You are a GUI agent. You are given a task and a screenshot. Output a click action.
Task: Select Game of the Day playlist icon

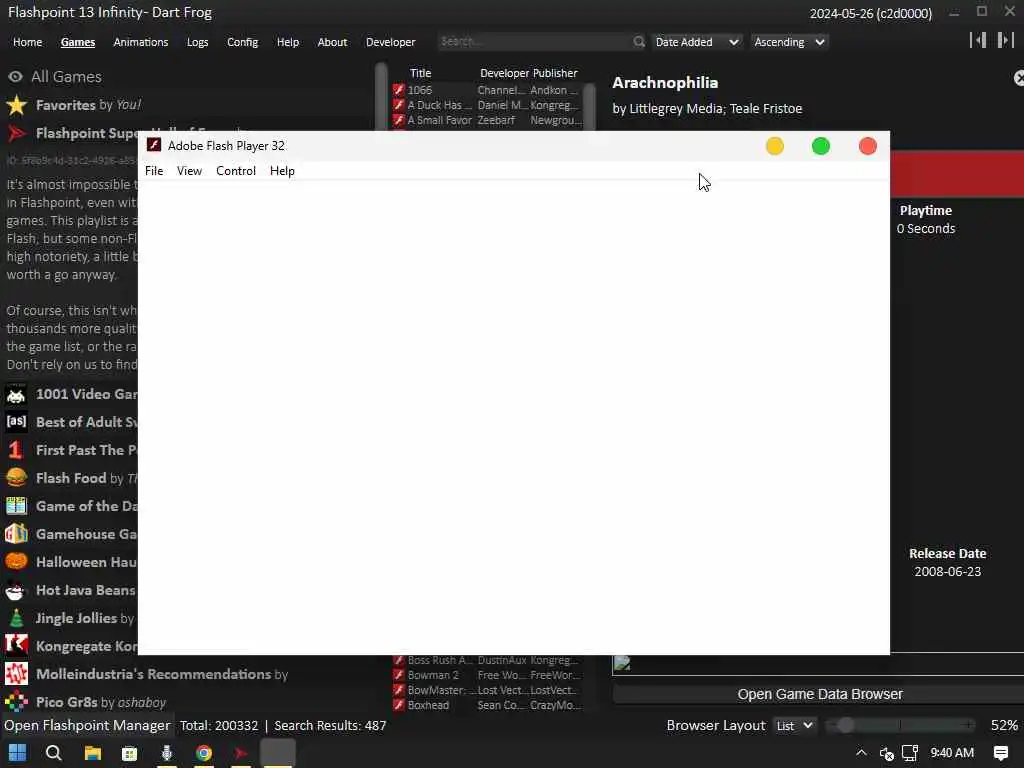pos(16,506)
